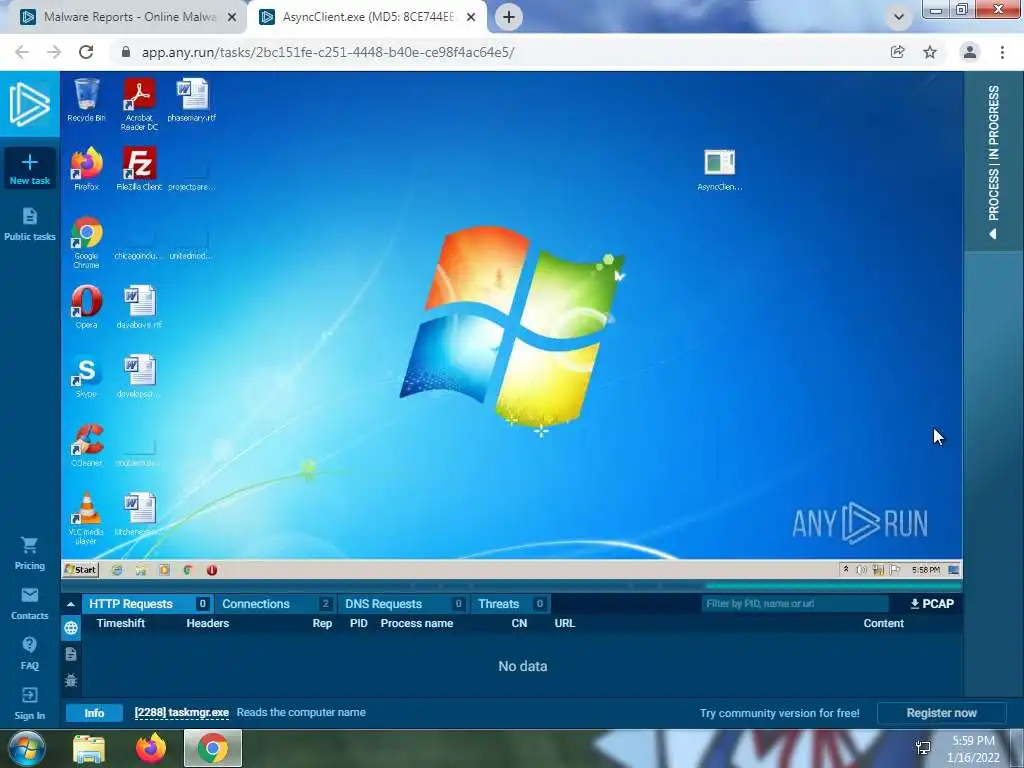Image resolution: width=1024 pixels, height=768 pixels.
Task: Switch to Threats tab
Action: tap(510, 604)
